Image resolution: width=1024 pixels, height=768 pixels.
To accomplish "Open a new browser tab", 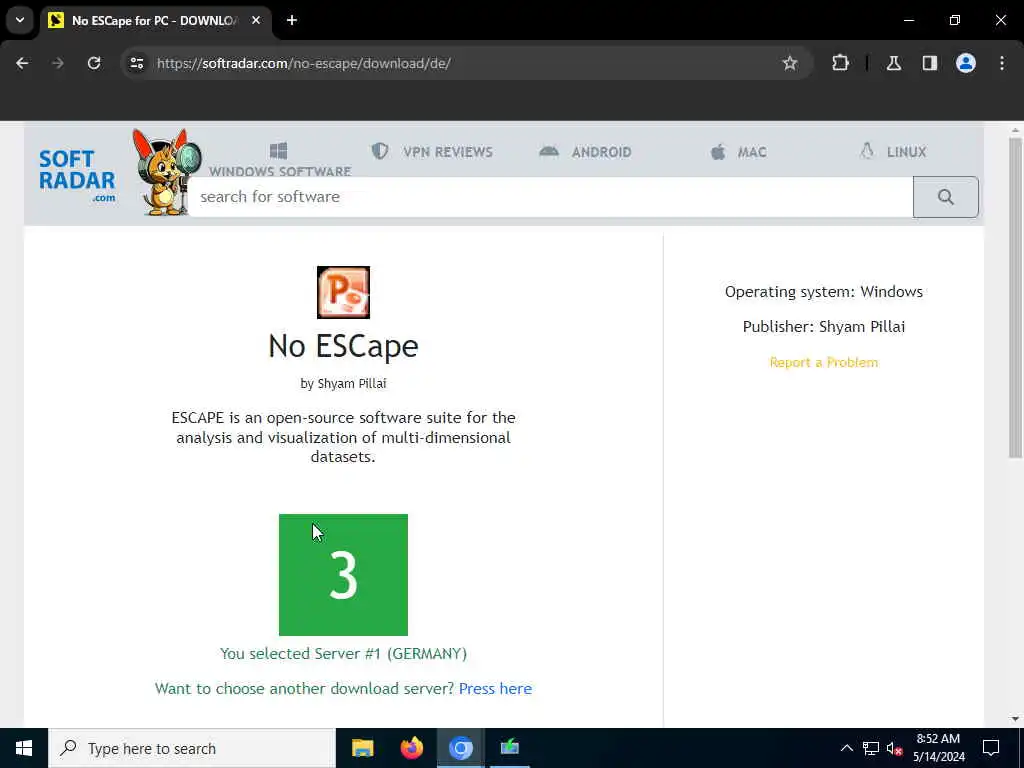I will pyautogui.click(x=292, y=20).
